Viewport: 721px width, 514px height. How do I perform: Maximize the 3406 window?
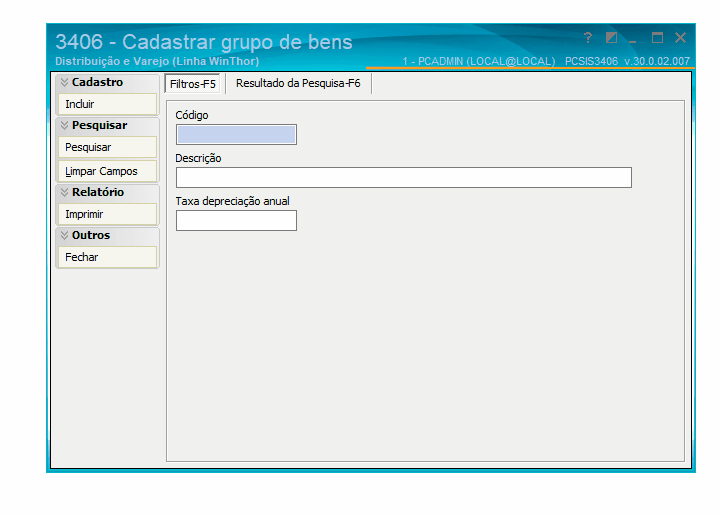click(x=657, y=38)
